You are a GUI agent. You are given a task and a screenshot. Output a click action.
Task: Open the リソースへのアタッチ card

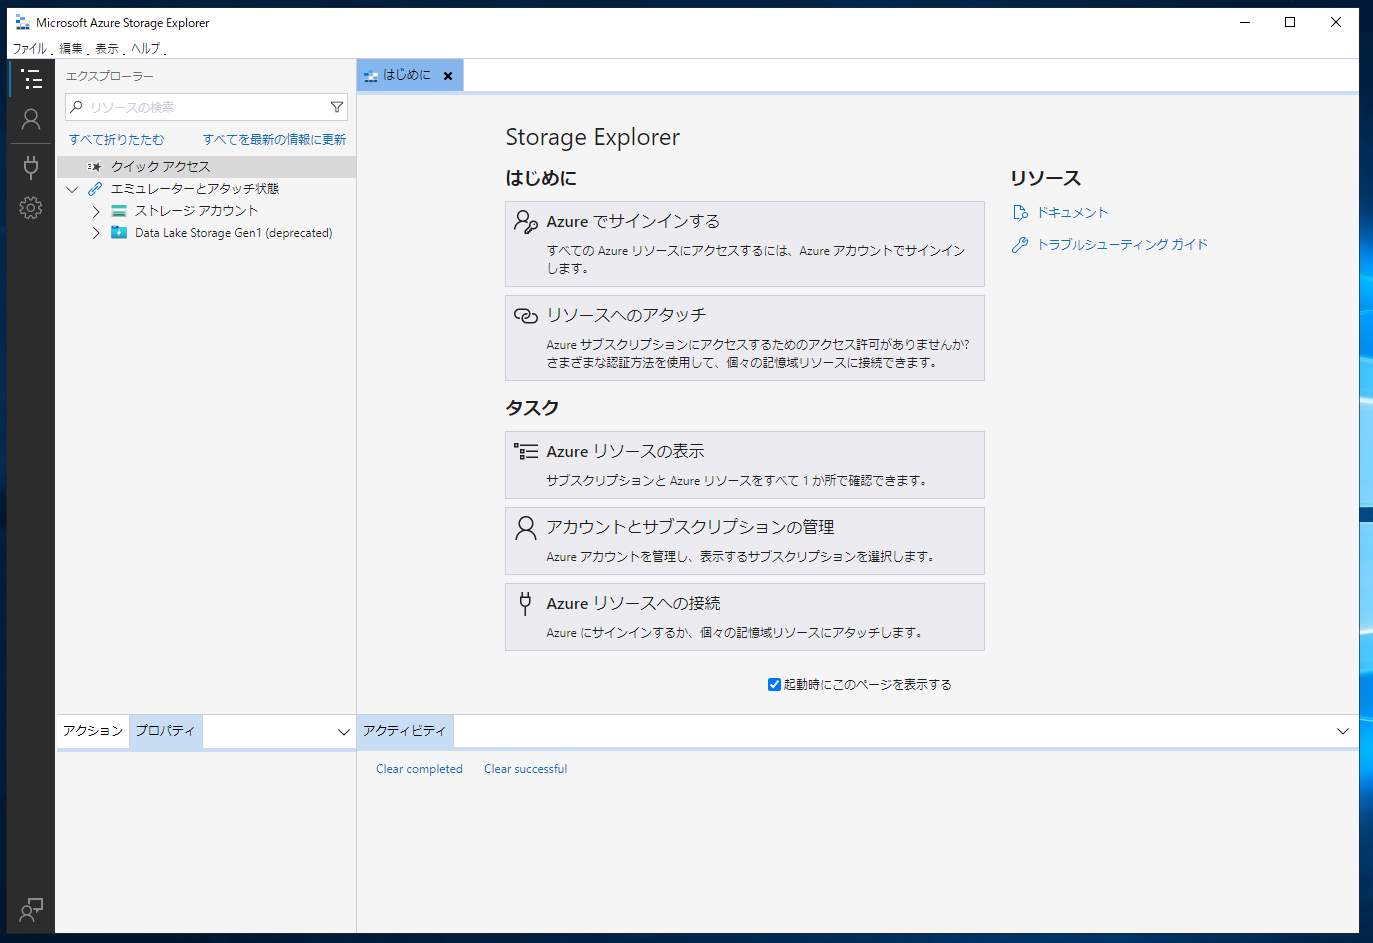click(745, 338)
